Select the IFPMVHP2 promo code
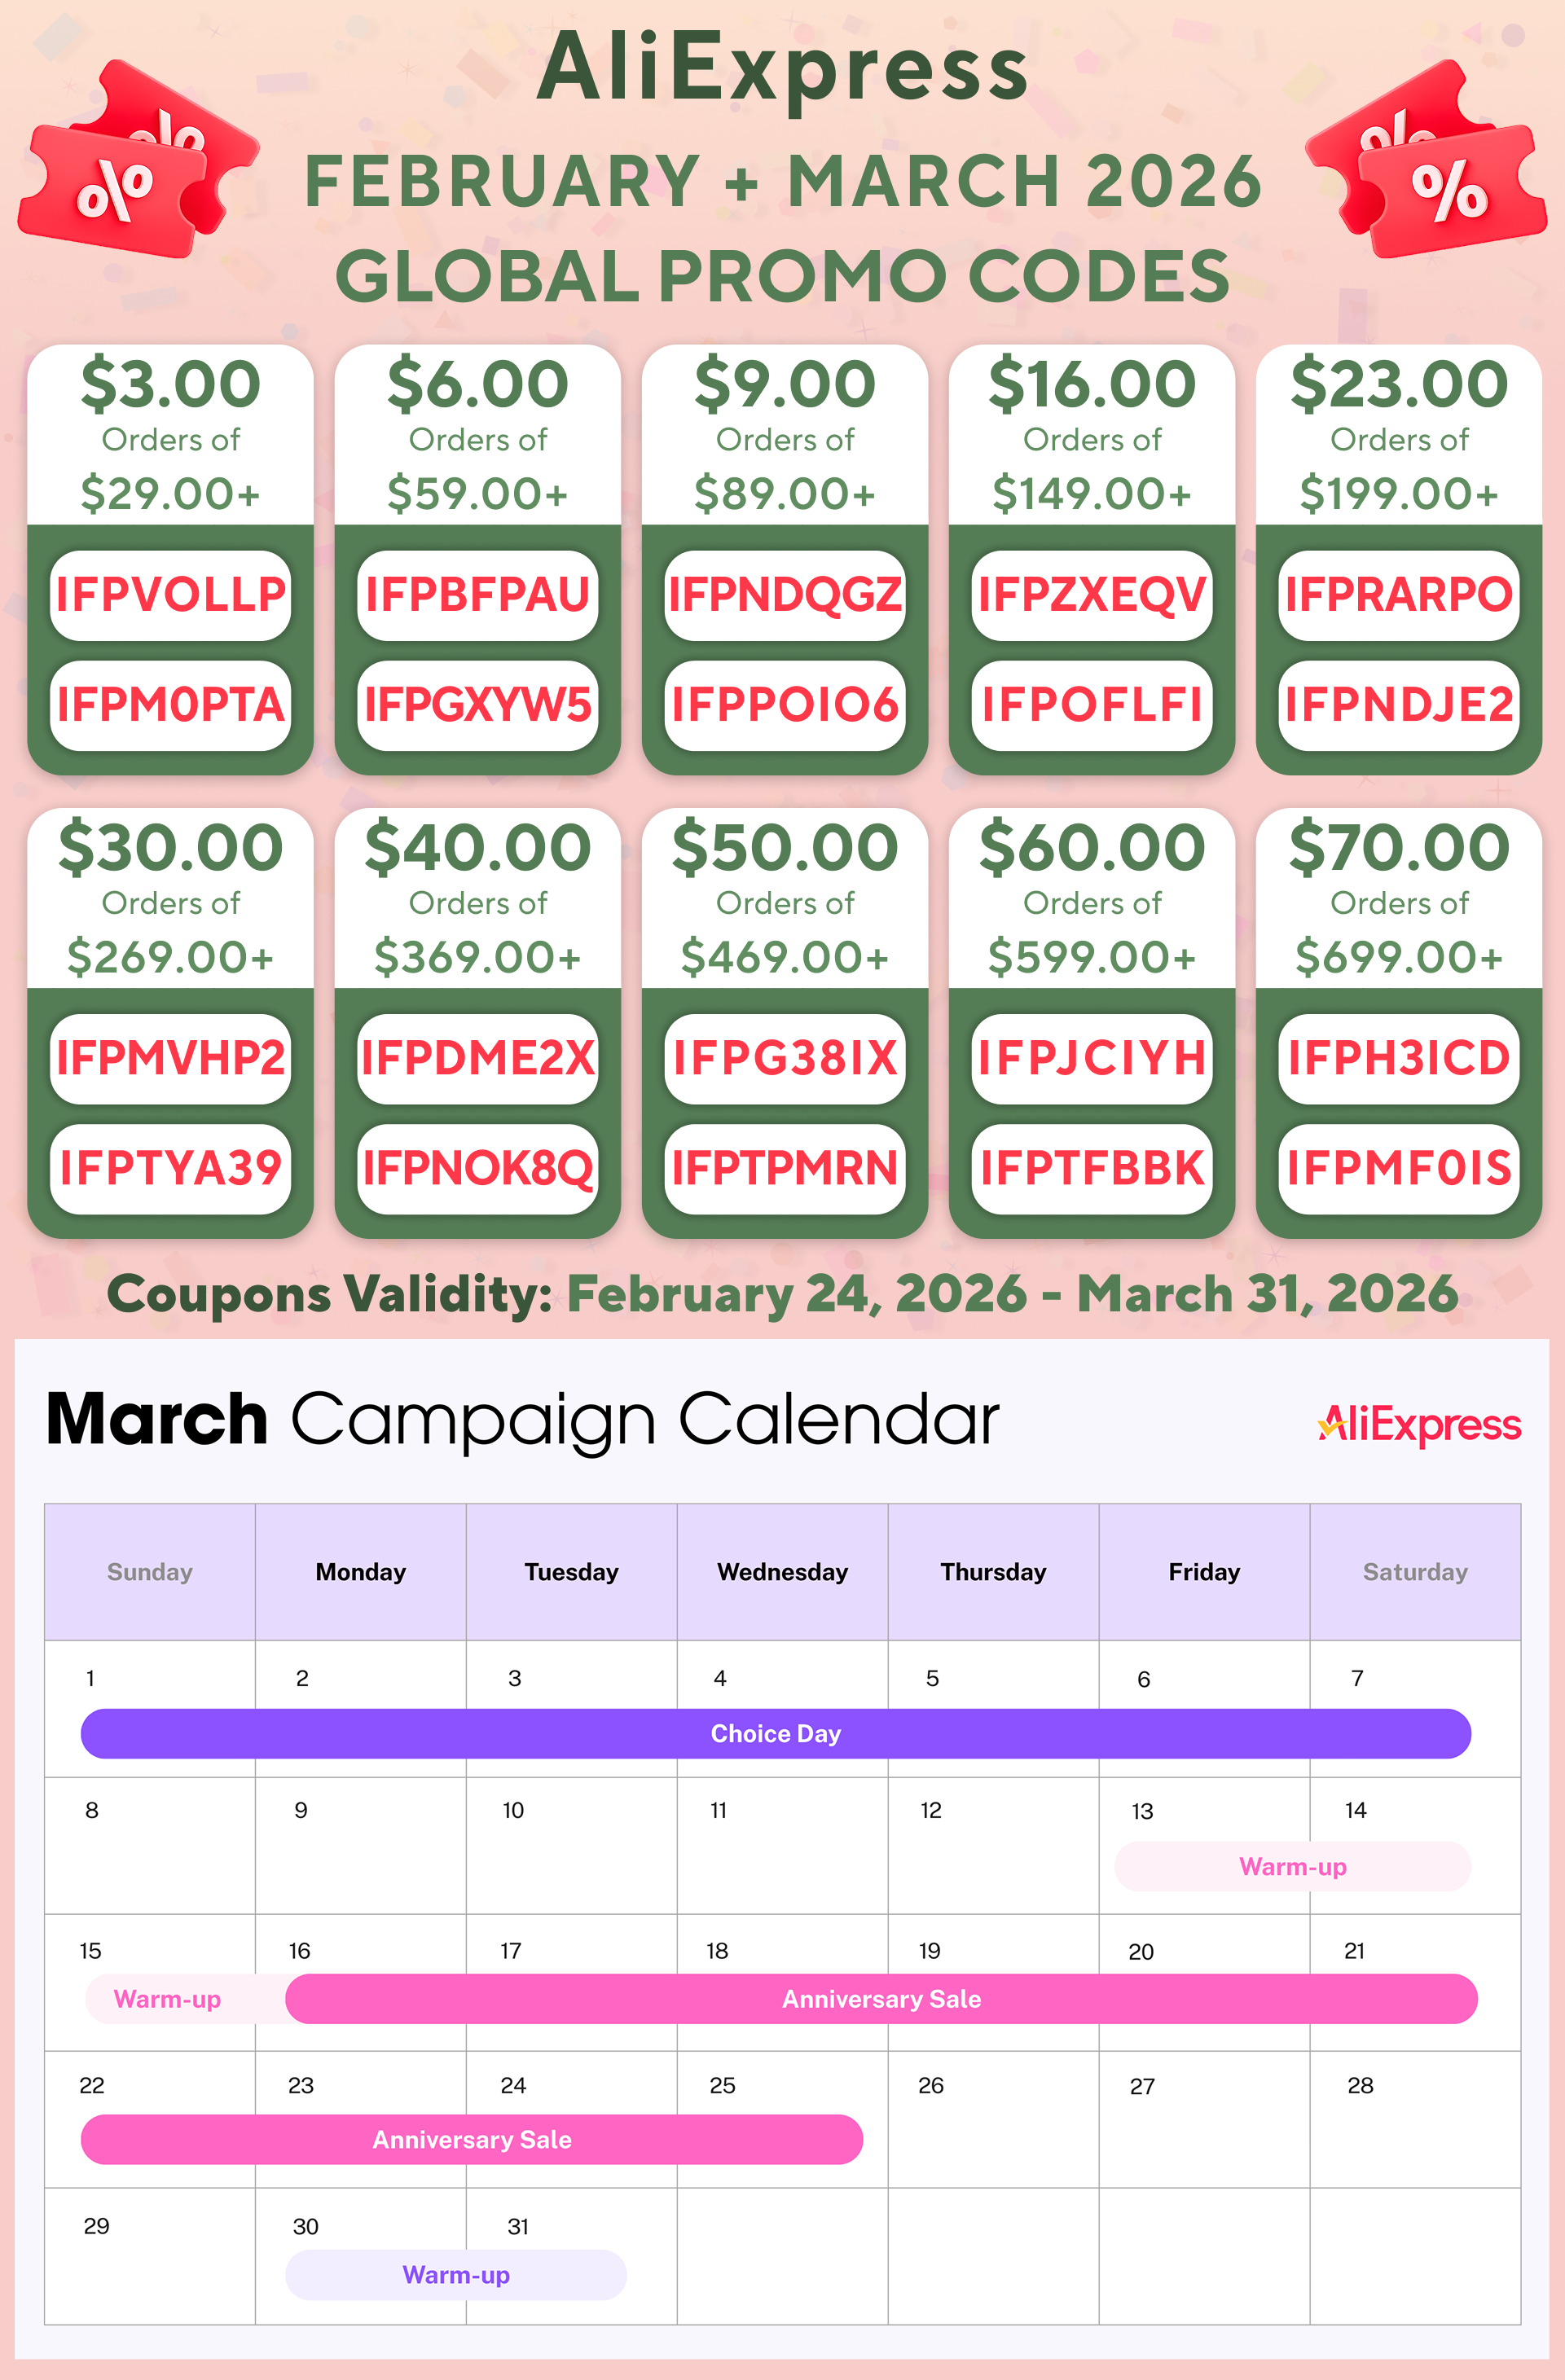1565x2380 pixels. 170,1058
